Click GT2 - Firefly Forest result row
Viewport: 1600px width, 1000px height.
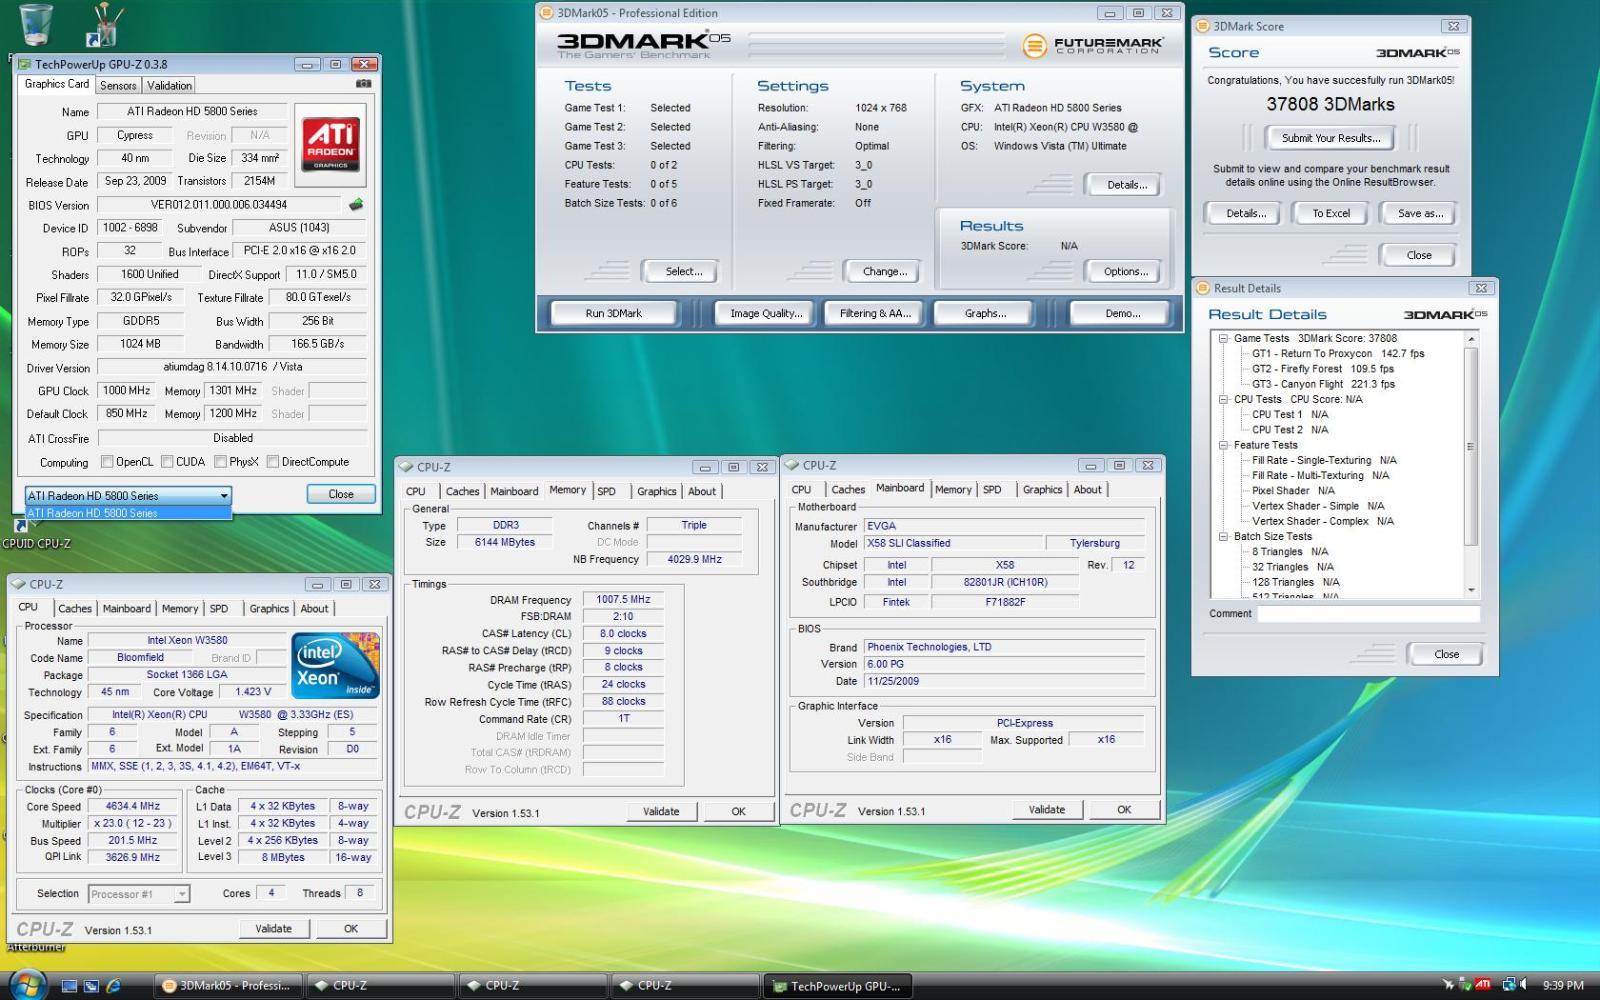[x=1322, y=368]
